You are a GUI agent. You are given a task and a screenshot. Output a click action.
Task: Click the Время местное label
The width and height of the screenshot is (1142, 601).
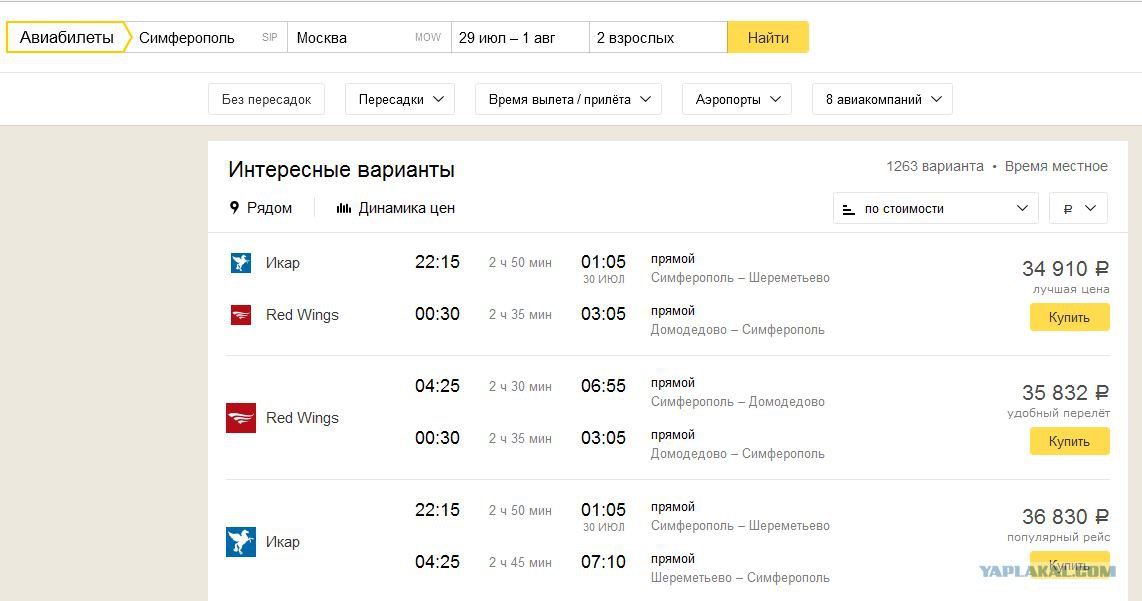1056,166
